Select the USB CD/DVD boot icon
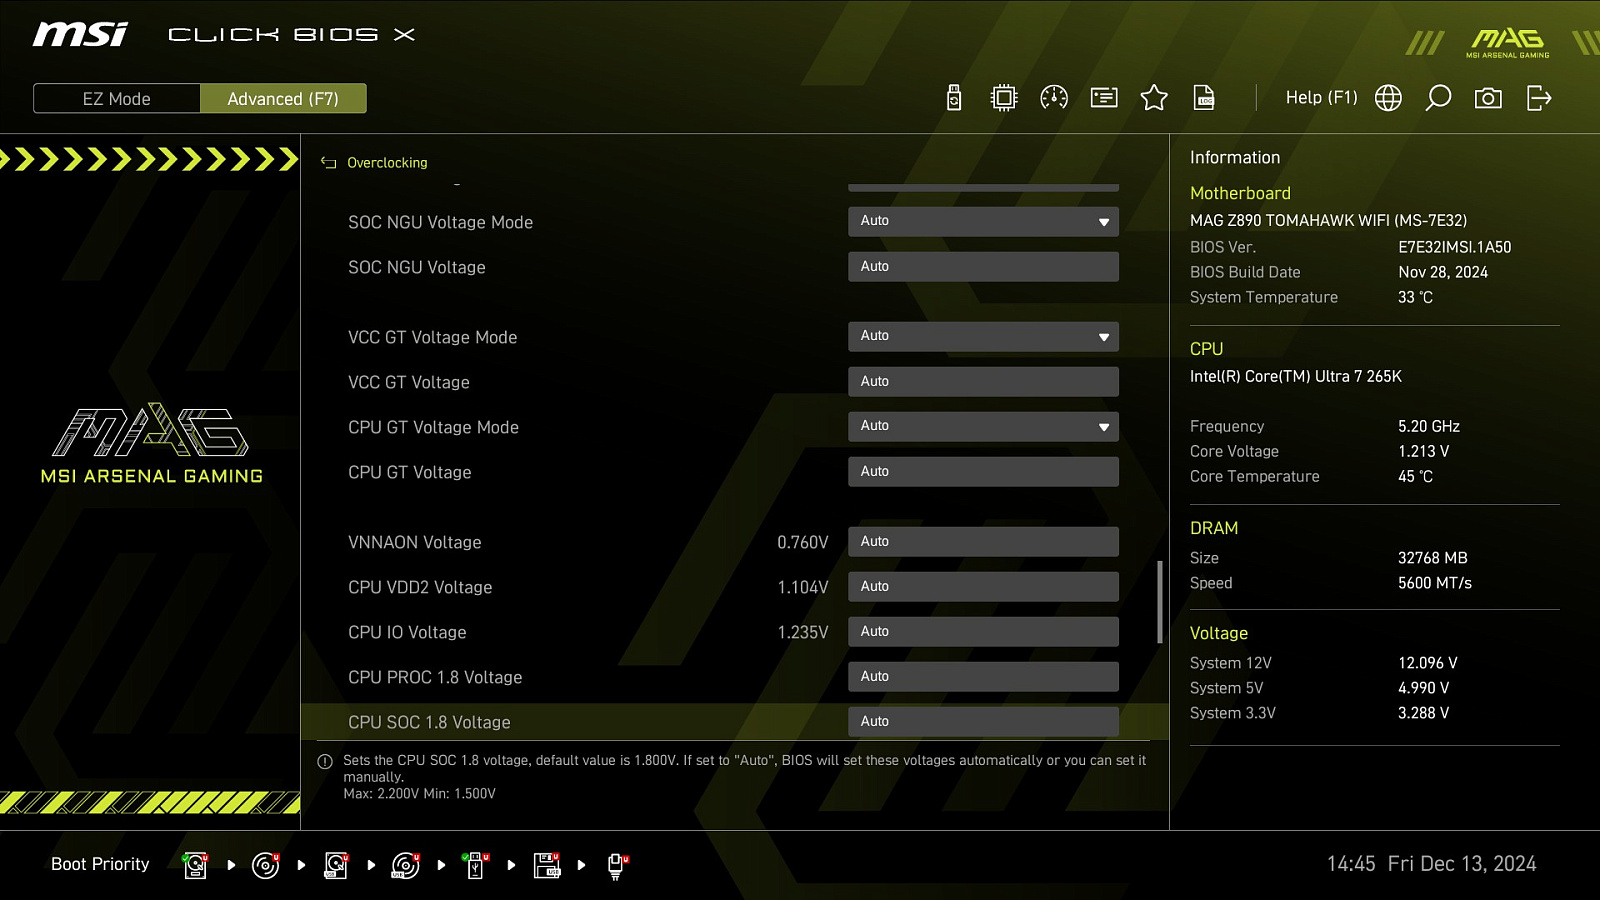The height and width of the screenshot is (900, 1600). [406, 865]
